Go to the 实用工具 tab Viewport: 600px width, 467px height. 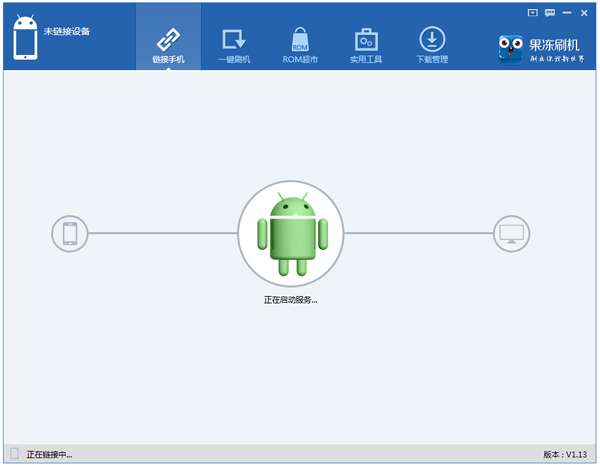click(x=366, y=44)
